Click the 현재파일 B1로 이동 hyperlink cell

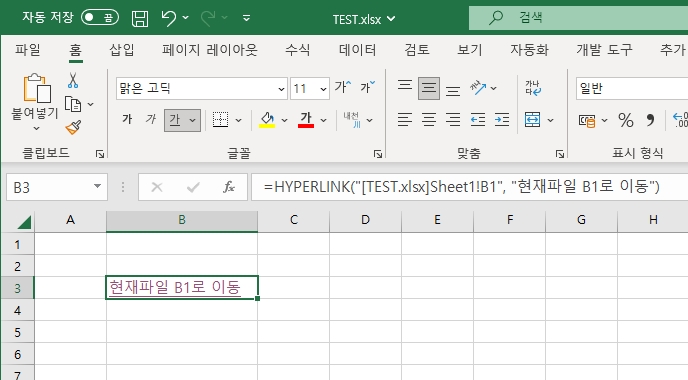tap(182, 287)
